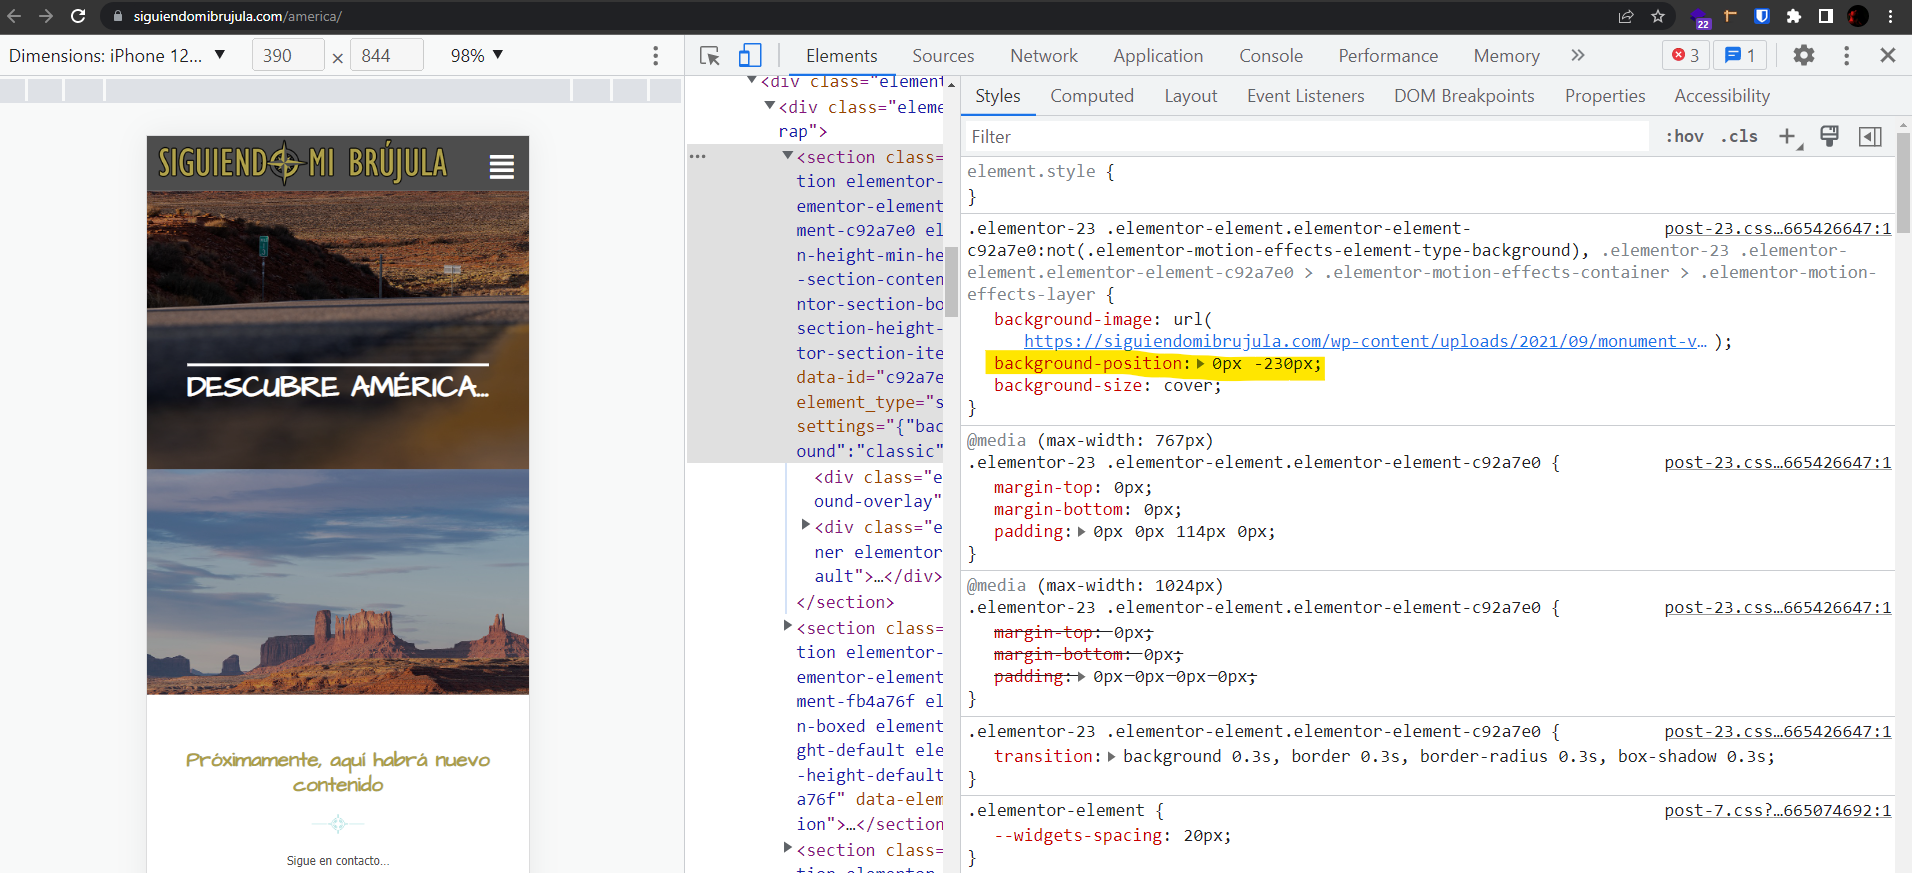Open device toolbar more options menu
The height and width of the screenshot is (873, 1912).
coord(656,56)
